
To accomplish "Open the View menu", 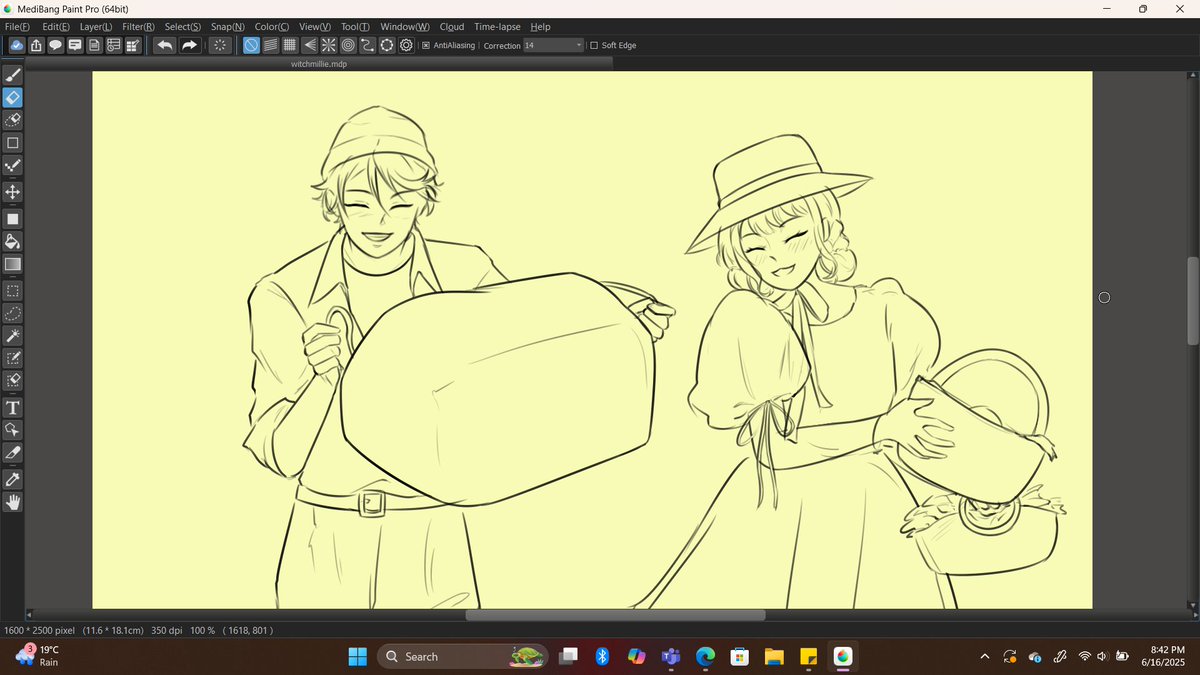I will [315, 27].
